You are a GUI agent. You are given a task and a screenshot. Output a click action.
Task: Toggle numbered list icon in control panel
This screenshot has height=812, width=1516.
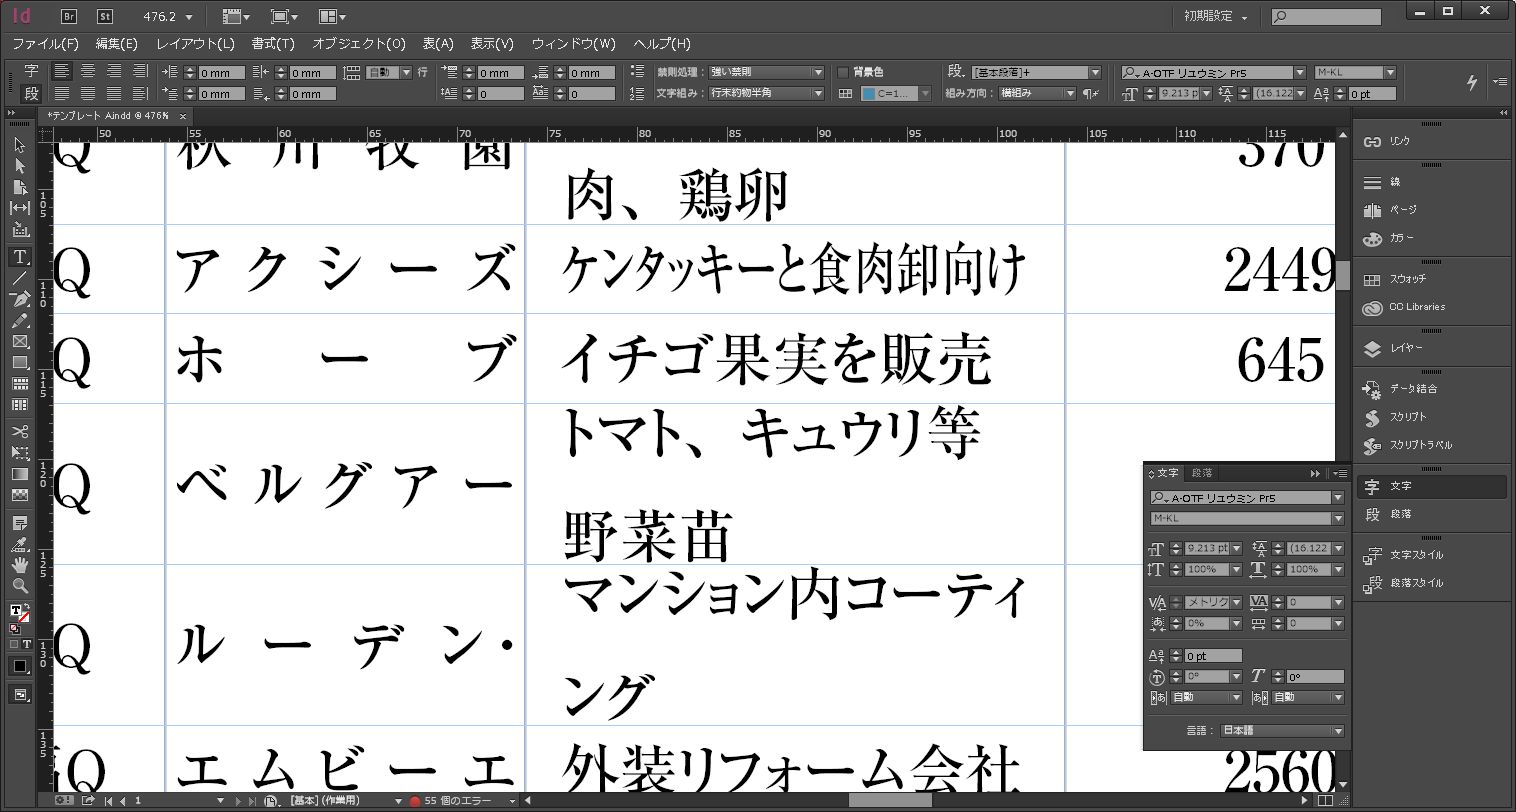[x=637, y=93]
